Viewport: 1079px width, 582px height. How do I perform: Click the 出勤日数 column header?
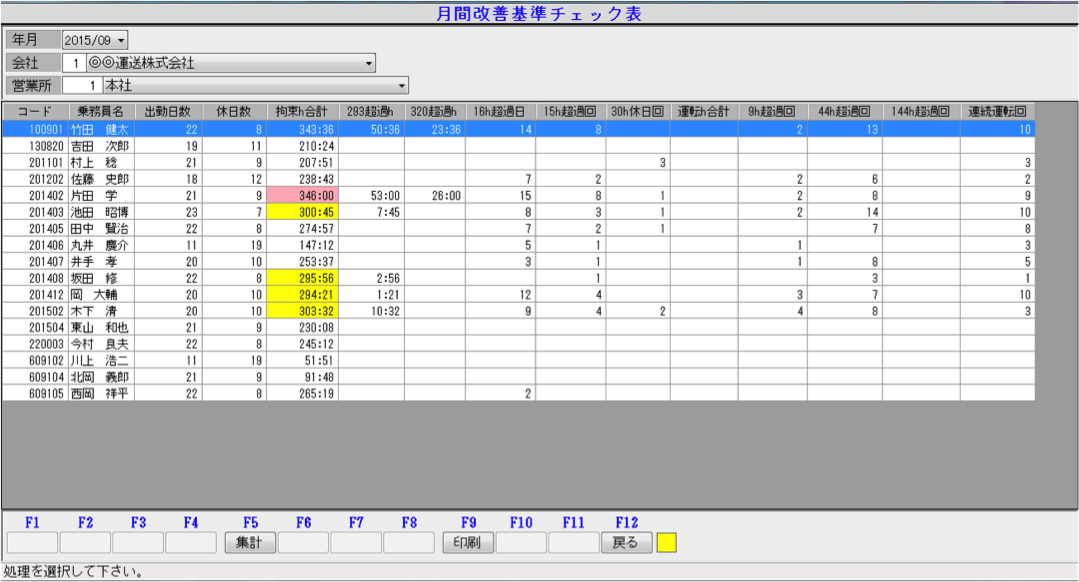[x=168, y=111]
